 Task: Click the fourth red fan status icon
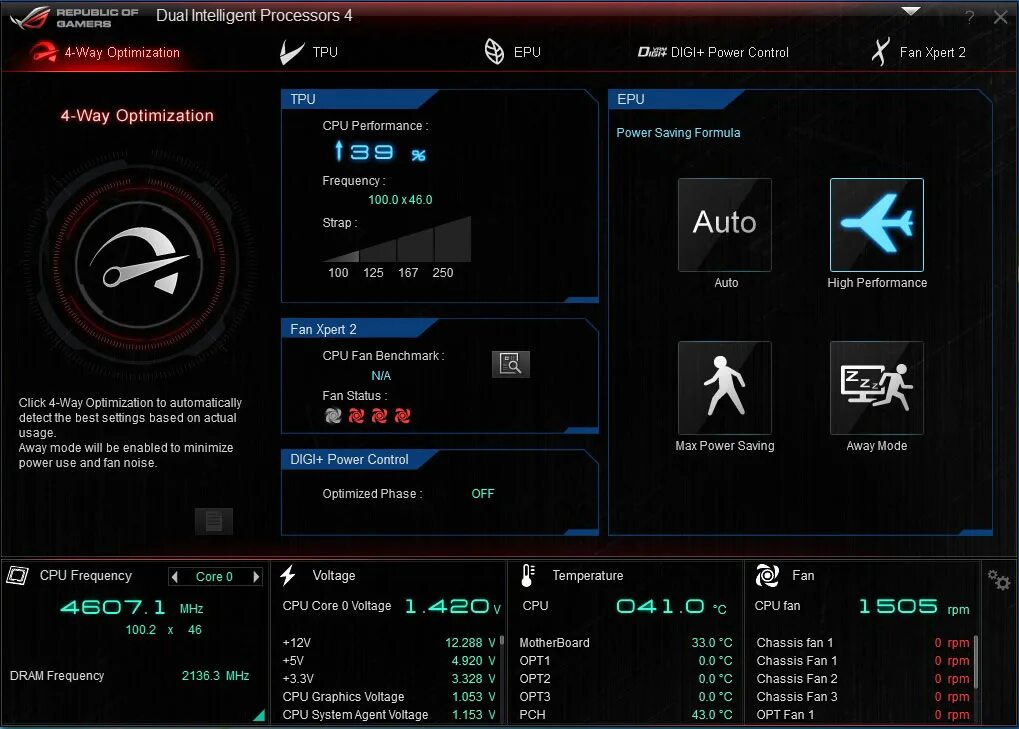pos(403,415)
